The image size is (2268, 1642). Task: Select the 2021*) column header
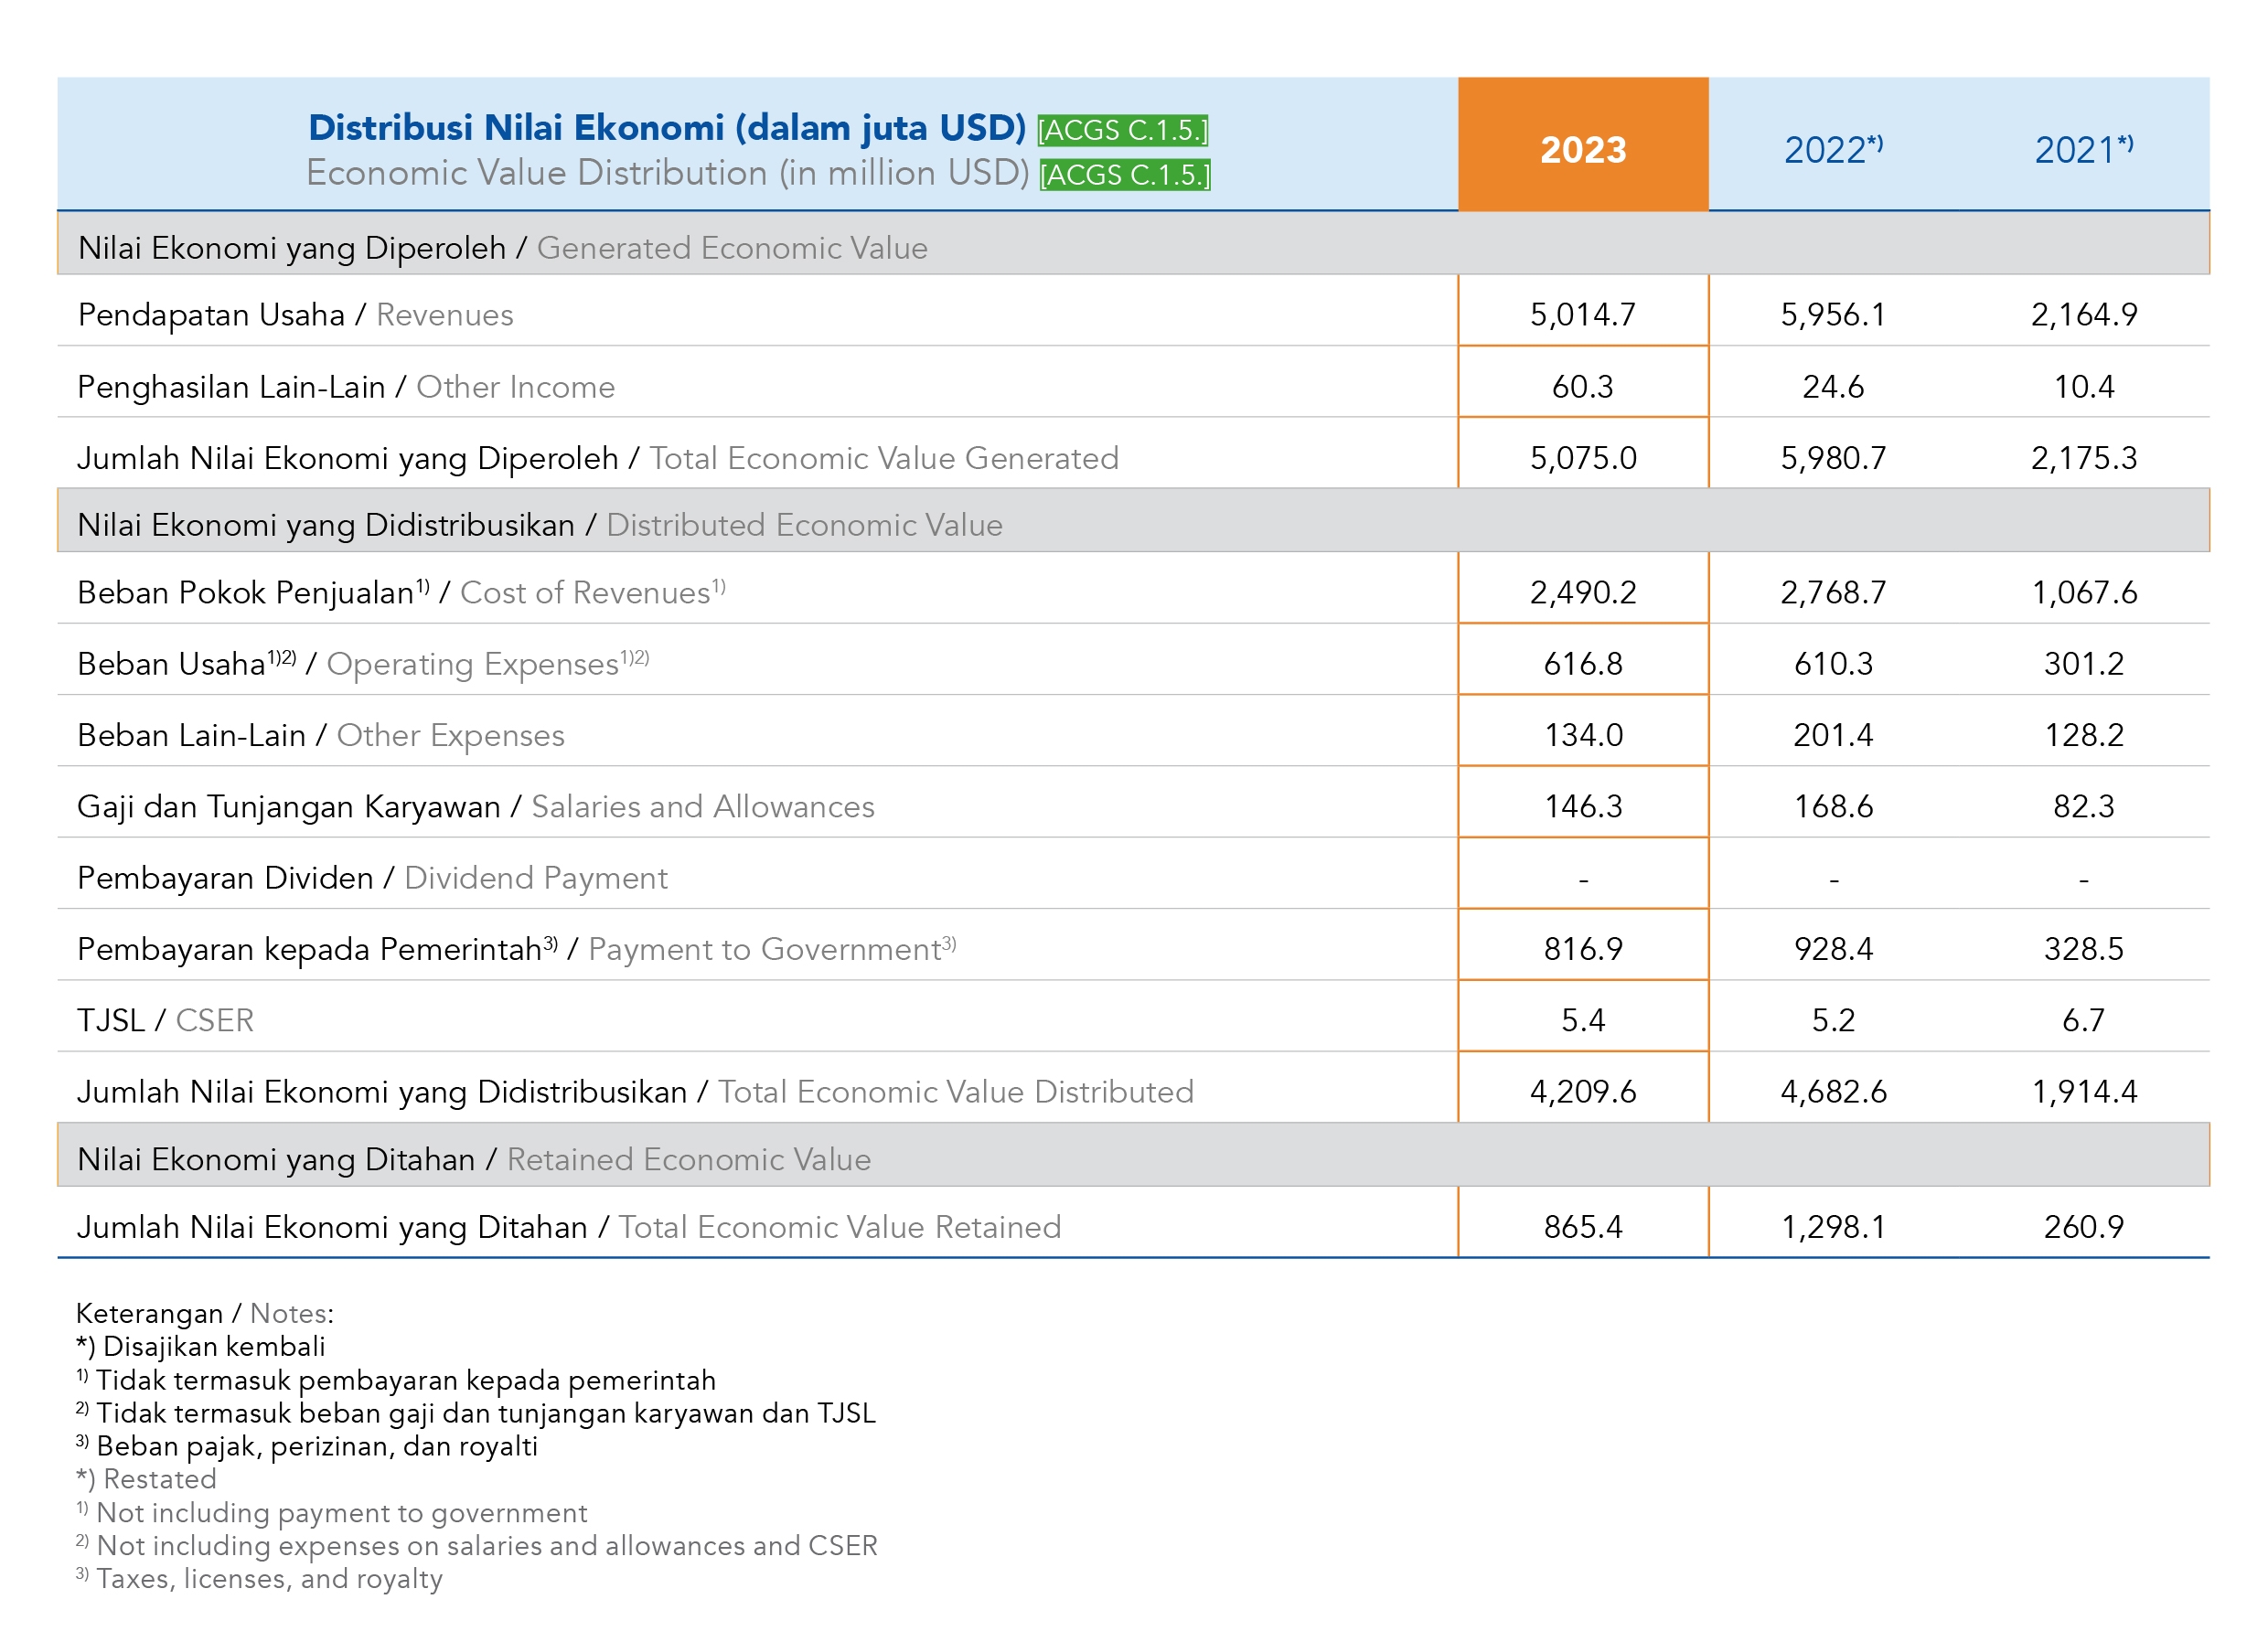click(x=2084, y=149)
